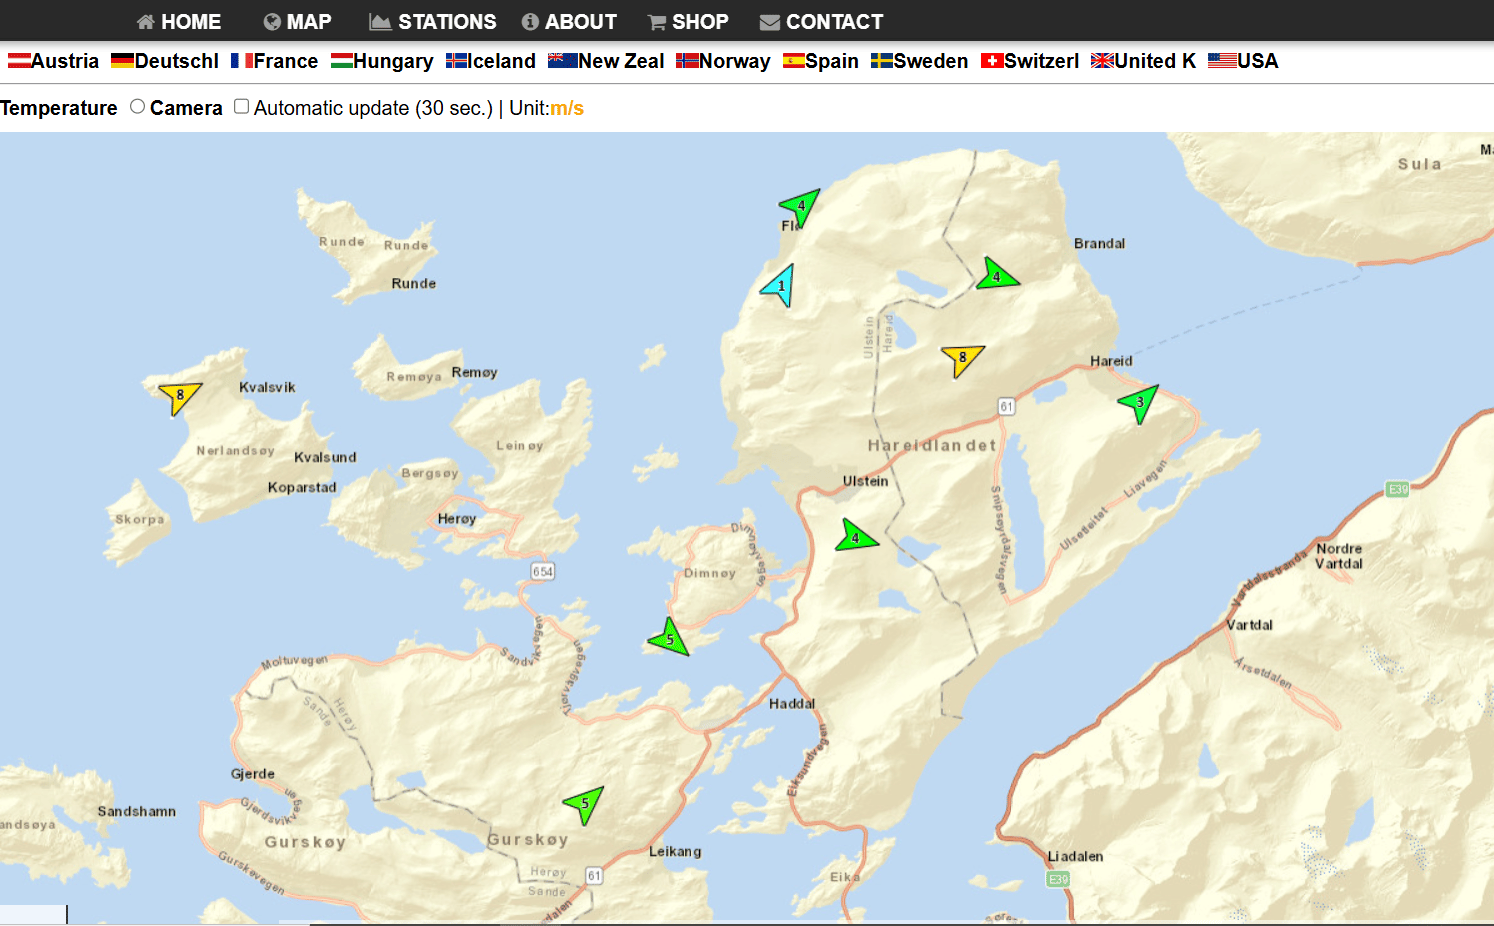The height and width of the screenshot is (926, 1494).
Task: Select the green wind marker south of Ulstein
Action: [855, 538]
